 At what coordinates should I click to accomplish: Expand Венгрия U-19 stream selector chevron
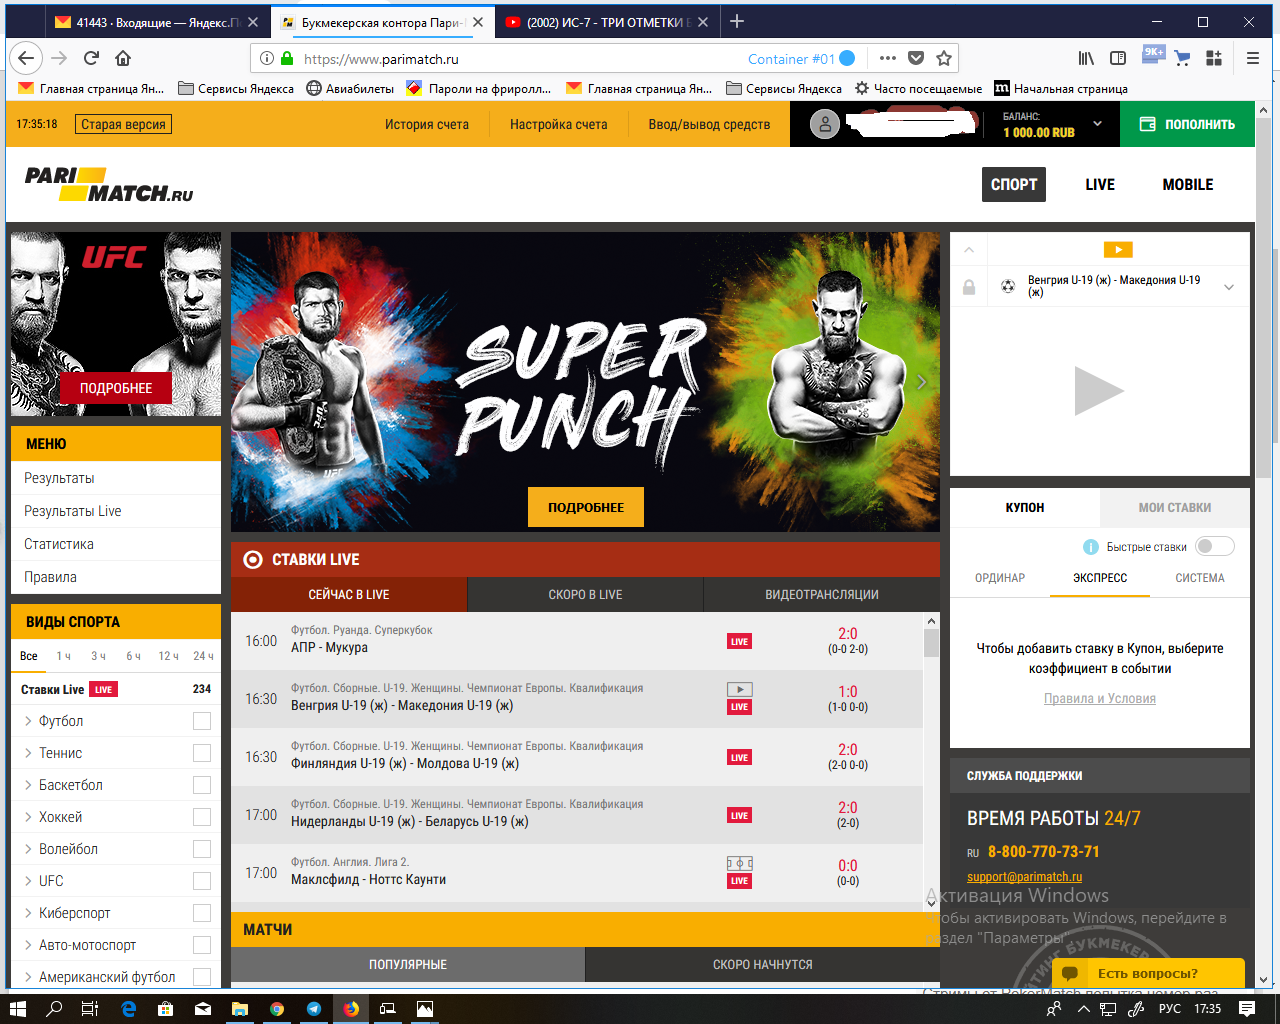[x=1229, y=287]
